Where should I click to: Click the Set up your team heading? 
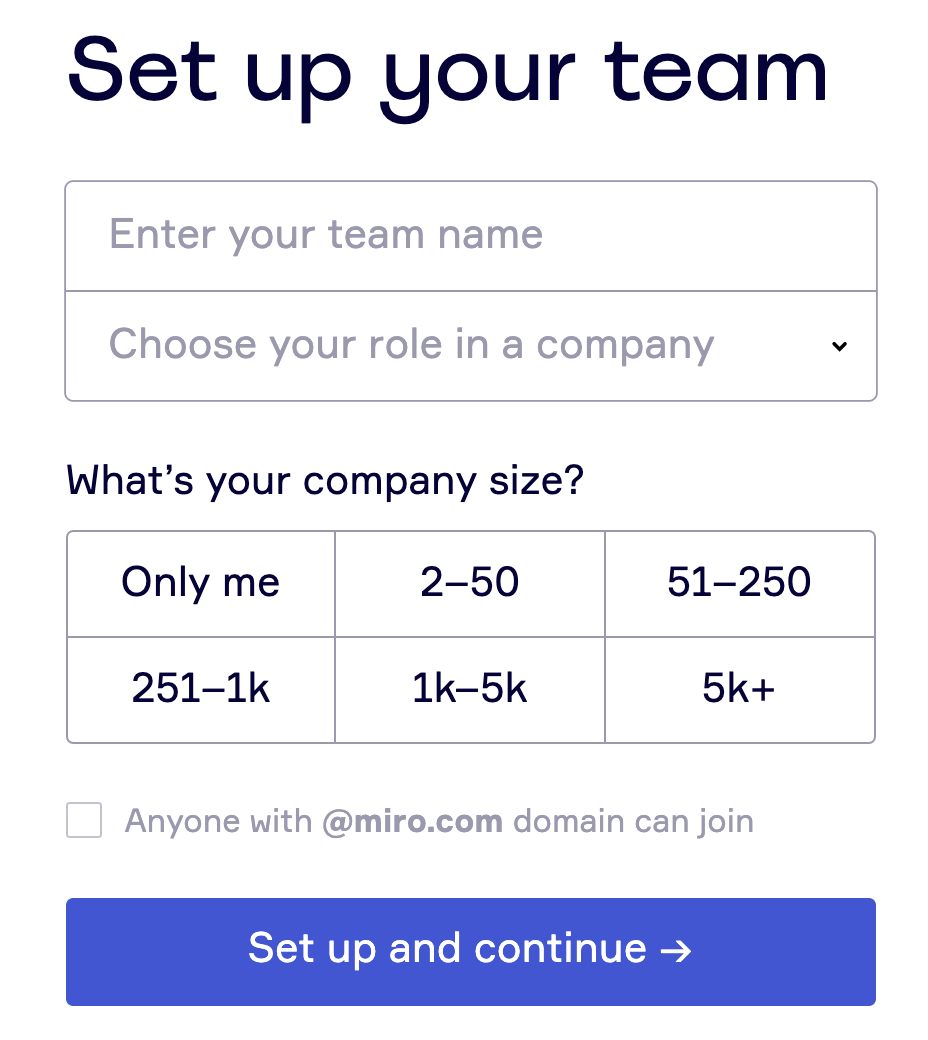(x=447, y=70)
